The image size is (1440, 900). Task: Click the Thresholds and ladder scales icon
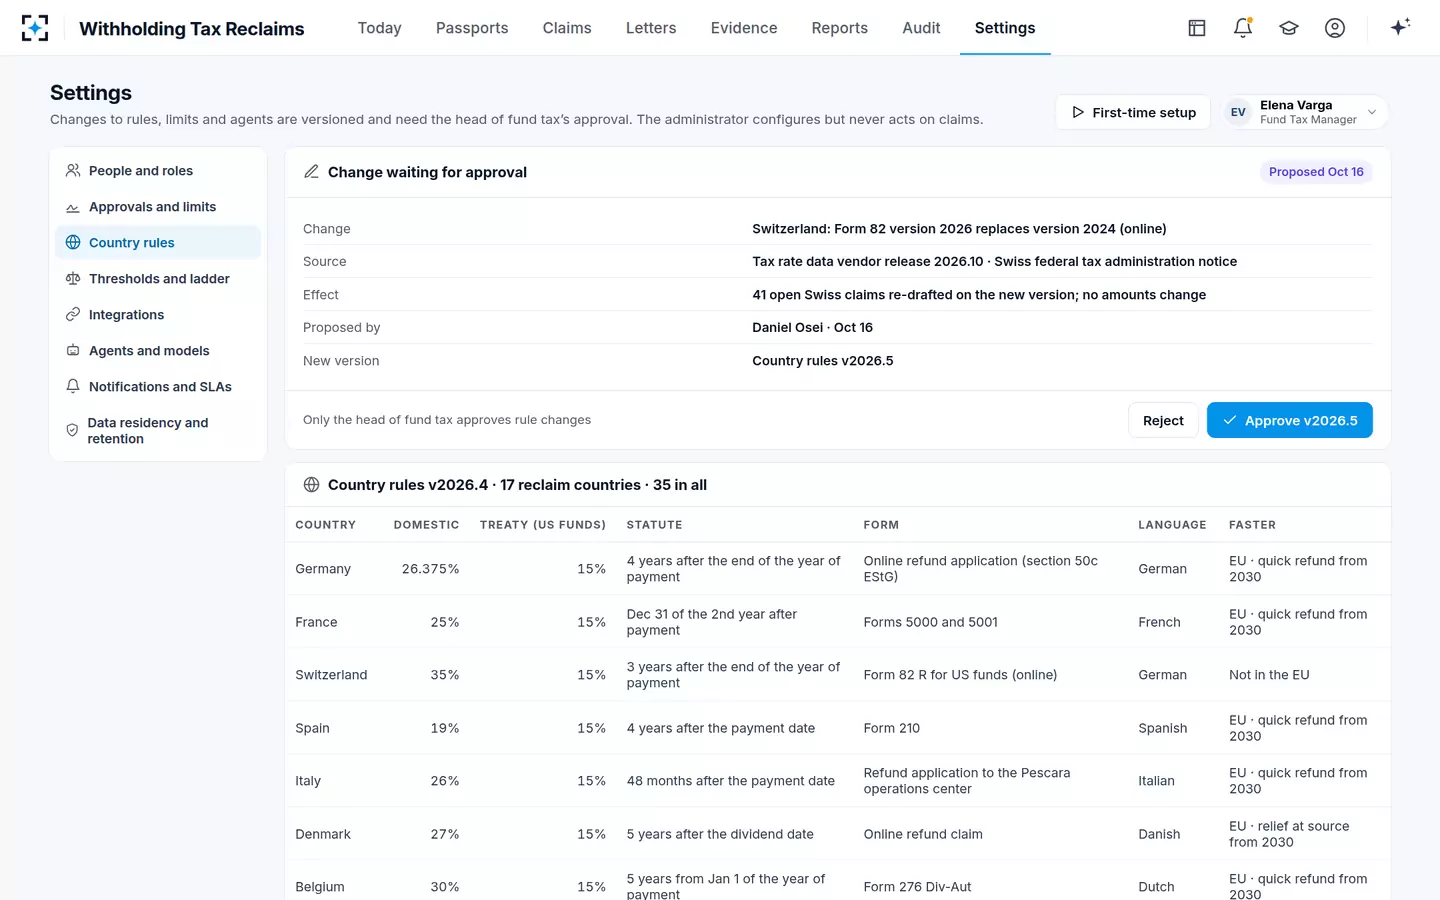tap(73, 279)
